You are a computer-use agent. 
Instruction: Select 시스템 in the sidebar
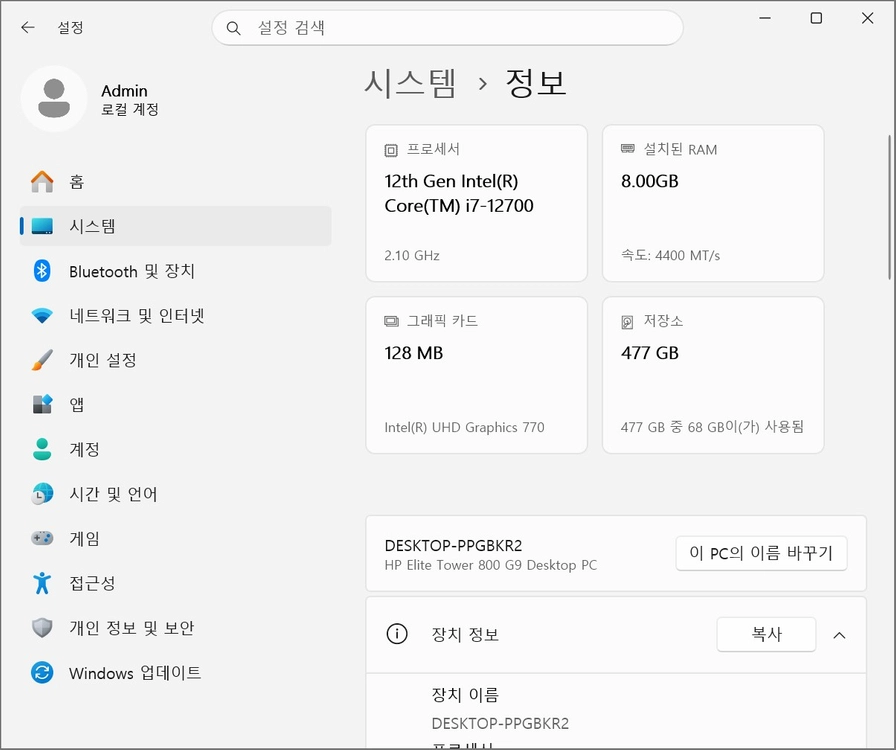[x=175, y=226]
